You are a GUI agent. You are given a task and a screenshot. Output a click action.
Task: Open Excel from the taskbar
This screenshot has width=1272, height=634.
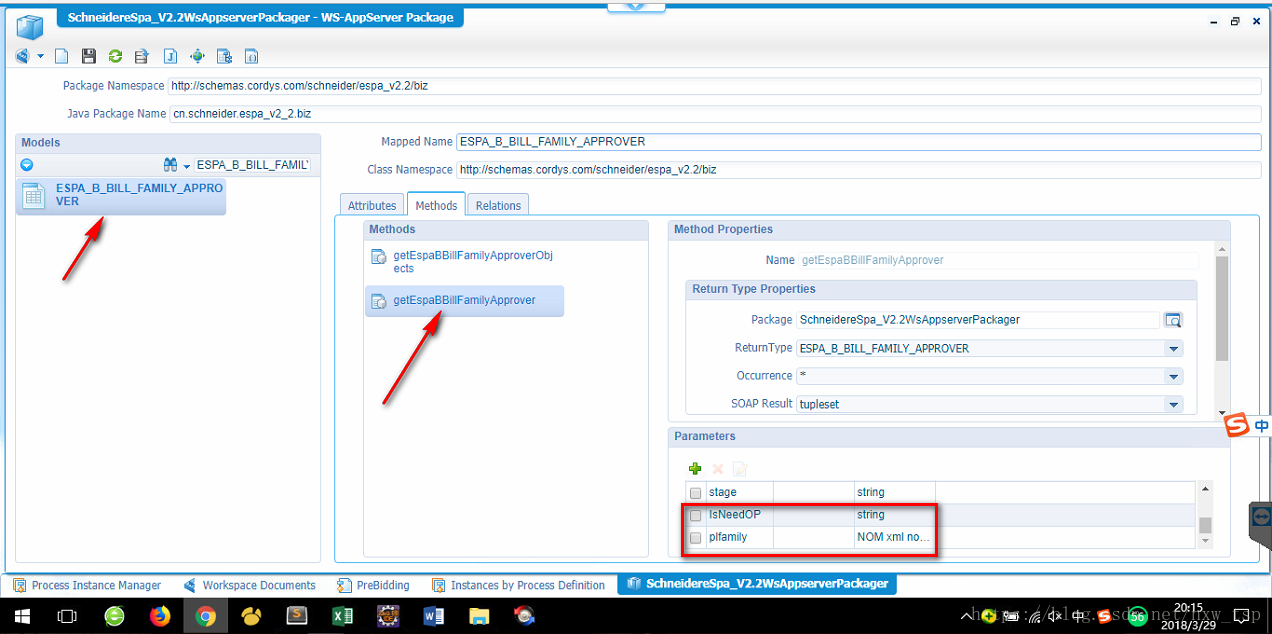343,616
